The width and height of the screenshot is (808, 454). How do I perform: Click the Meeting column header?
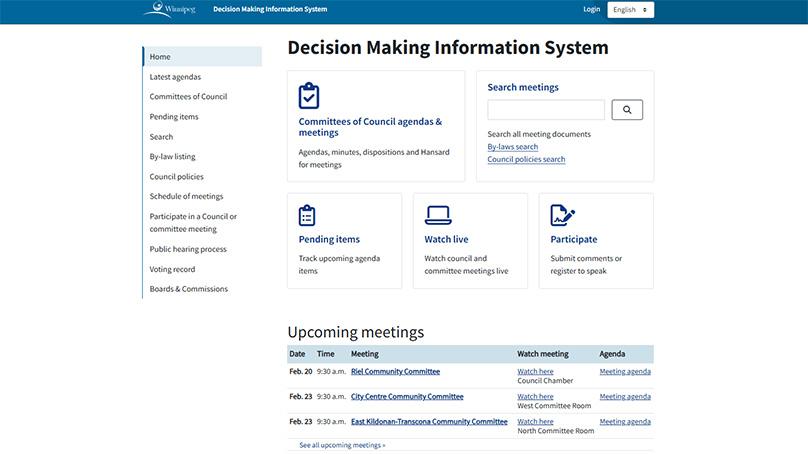pos(364,354)
